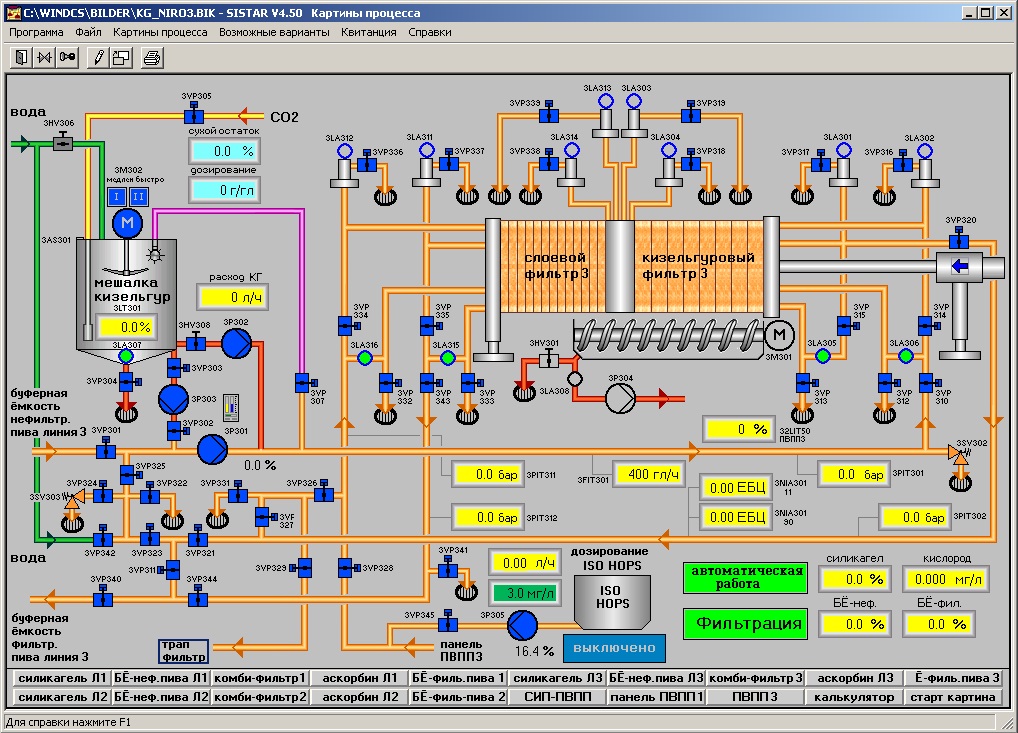This screenshot has width=1018, height=733.
Task: Open БЁ-неф.пива Л3 picture
Action: tap(656, 678)
